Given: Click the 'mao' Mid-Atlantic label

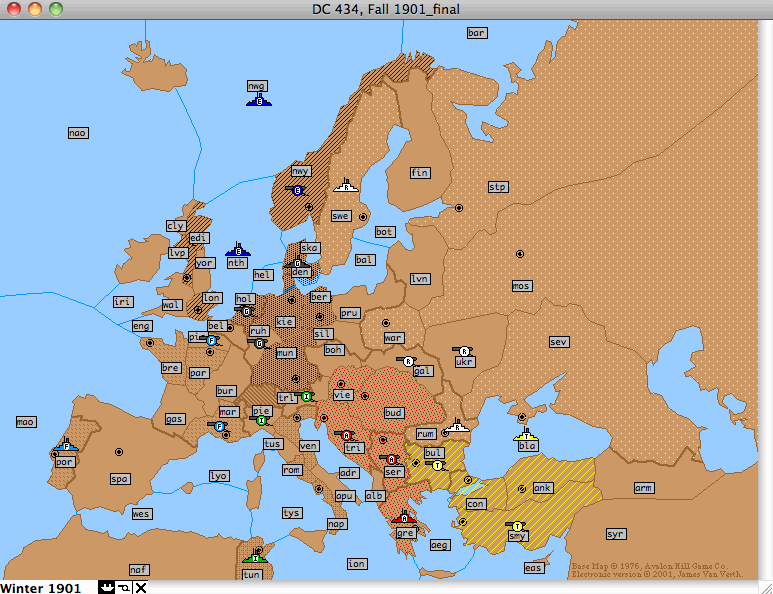Looking at the screenshot, I should 26,421.
